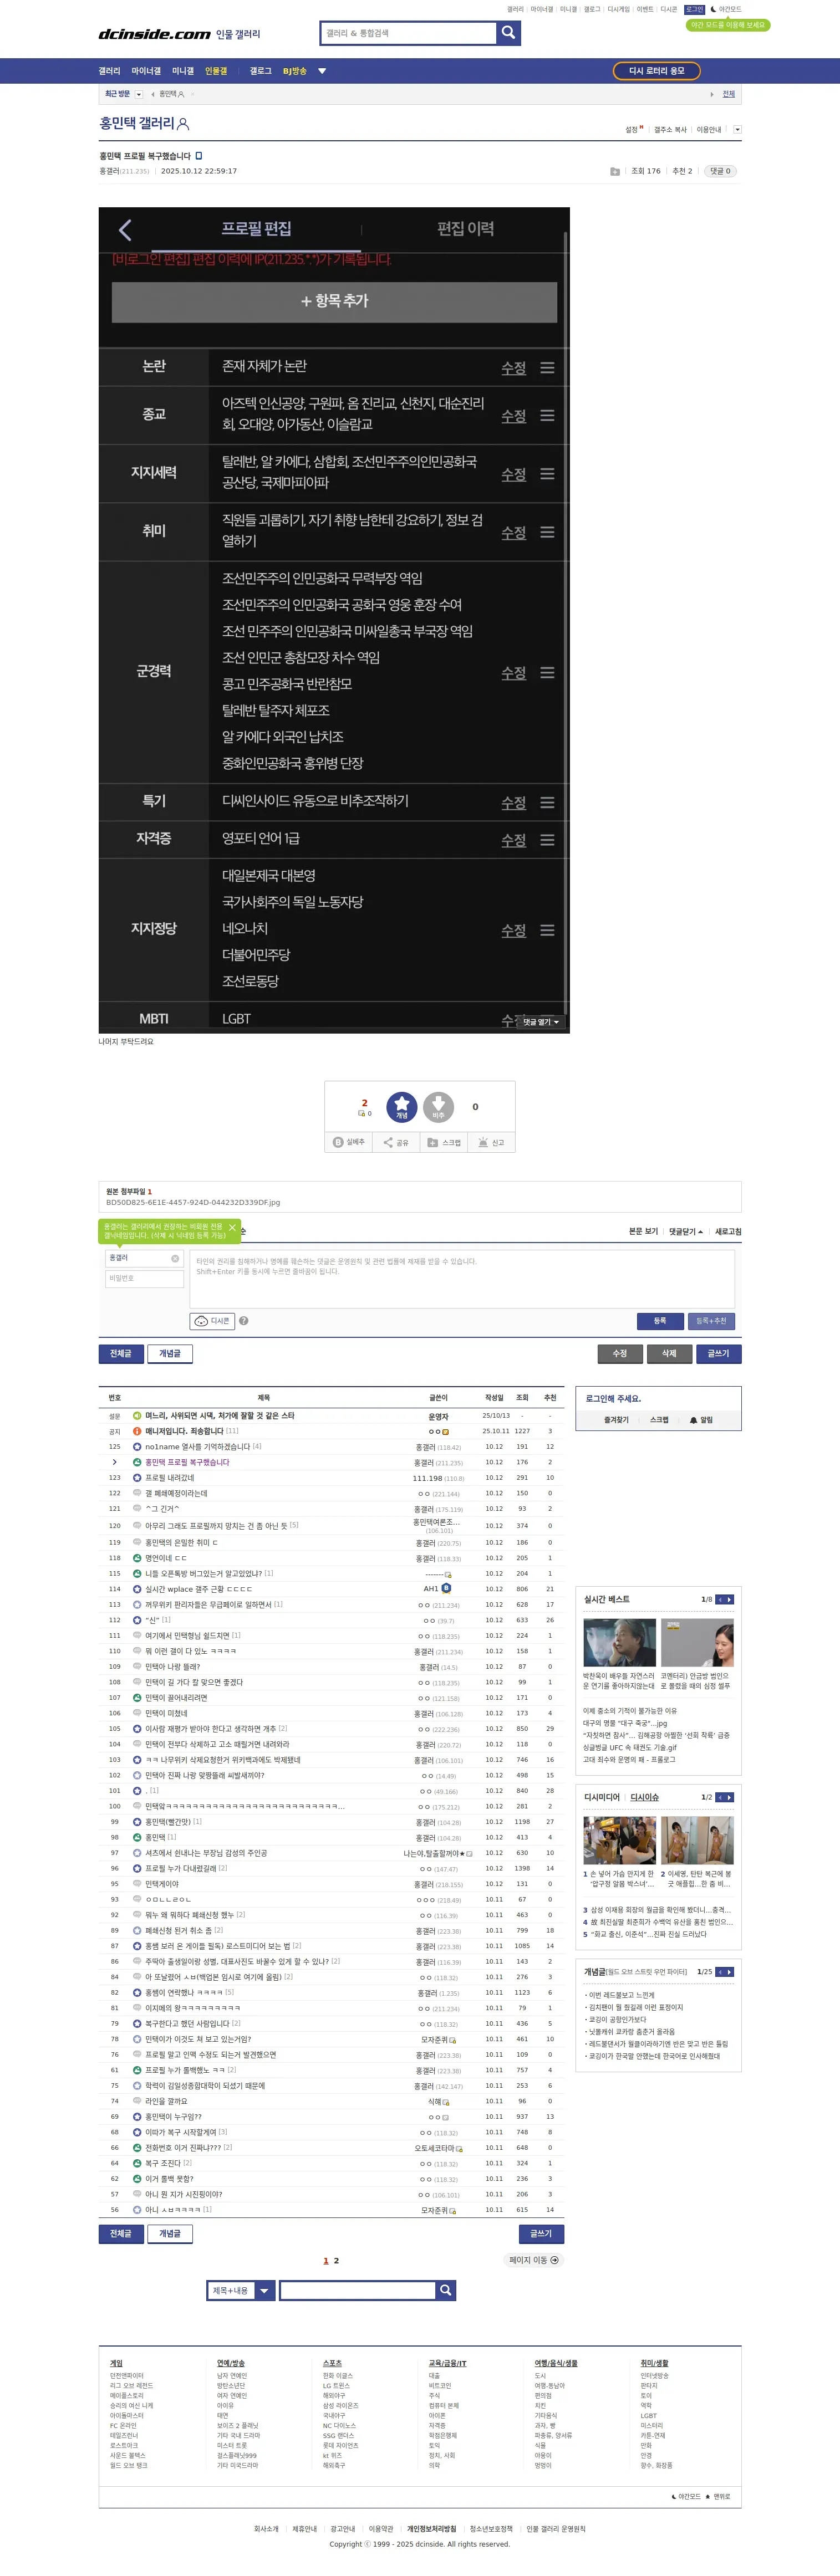The width and height of the screenshot is (840, 2576).
Task: Click next arrow in 실시간 베스트 panel
Action: pos(730,1599)
